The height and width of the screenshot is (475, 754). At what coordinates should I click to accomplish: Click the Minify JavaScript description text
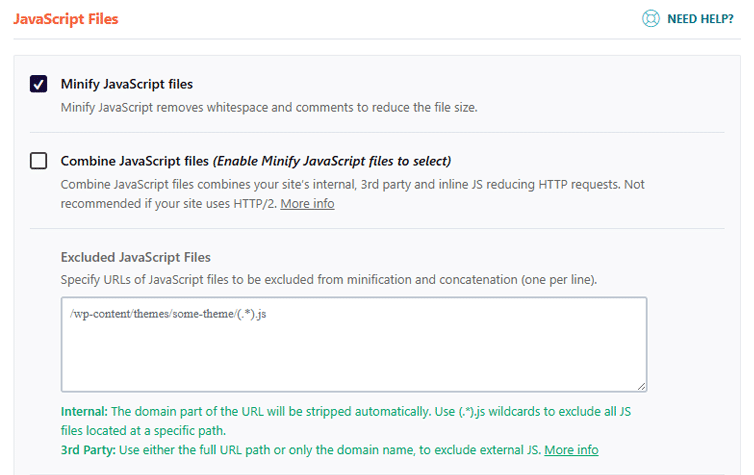pos(269,107)
